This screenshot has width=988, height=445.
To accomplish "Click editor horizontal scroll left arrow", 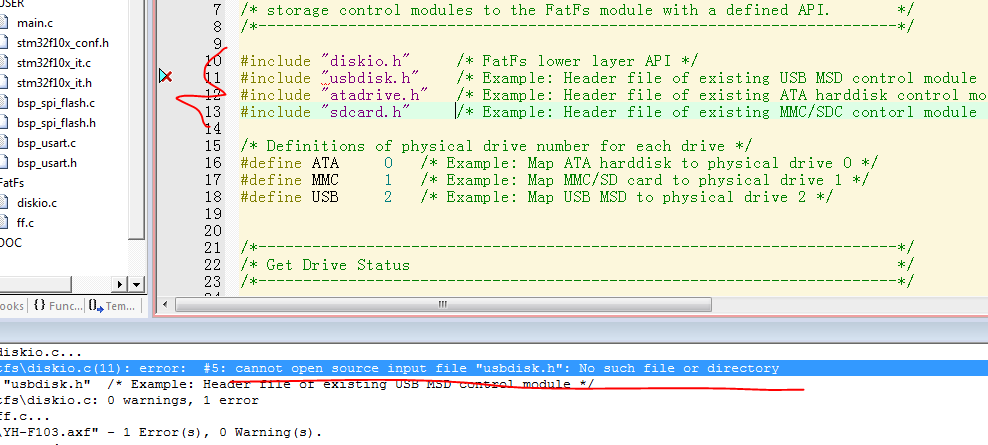I will (165, 305).
